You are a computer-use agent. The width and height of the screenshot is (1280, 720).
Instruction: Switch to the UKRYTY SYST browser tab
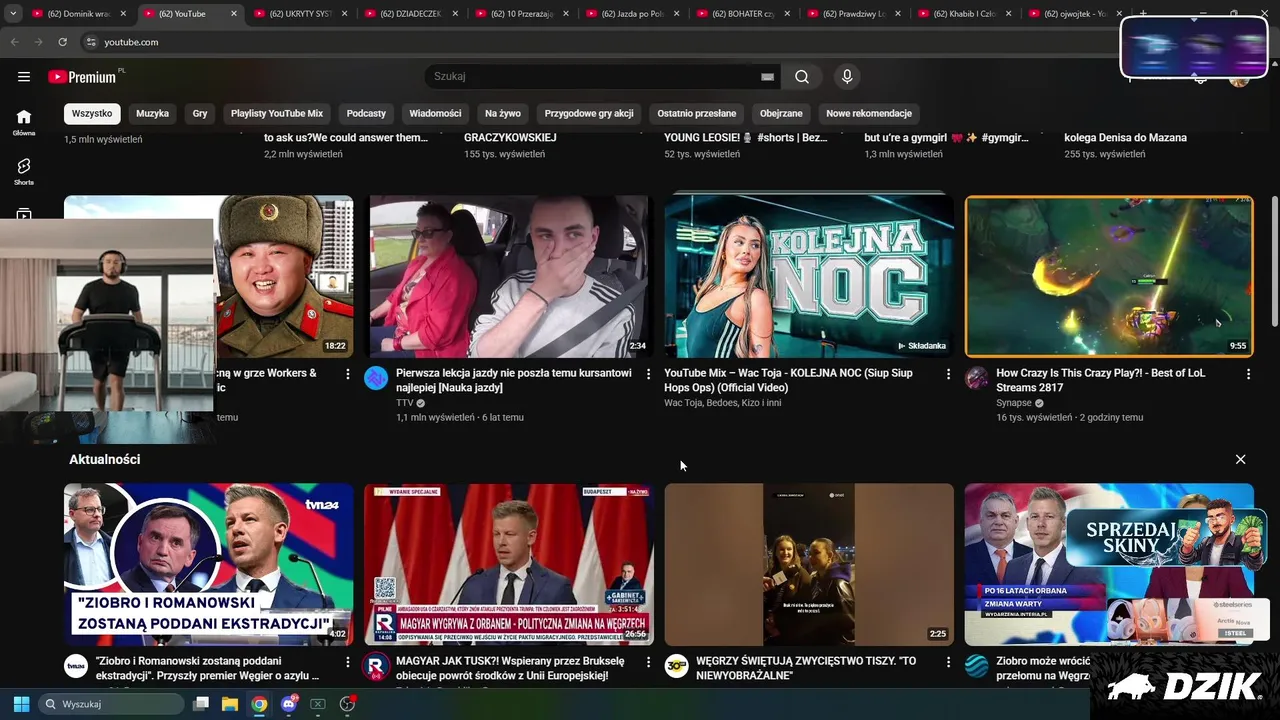(x=299, y=14)
